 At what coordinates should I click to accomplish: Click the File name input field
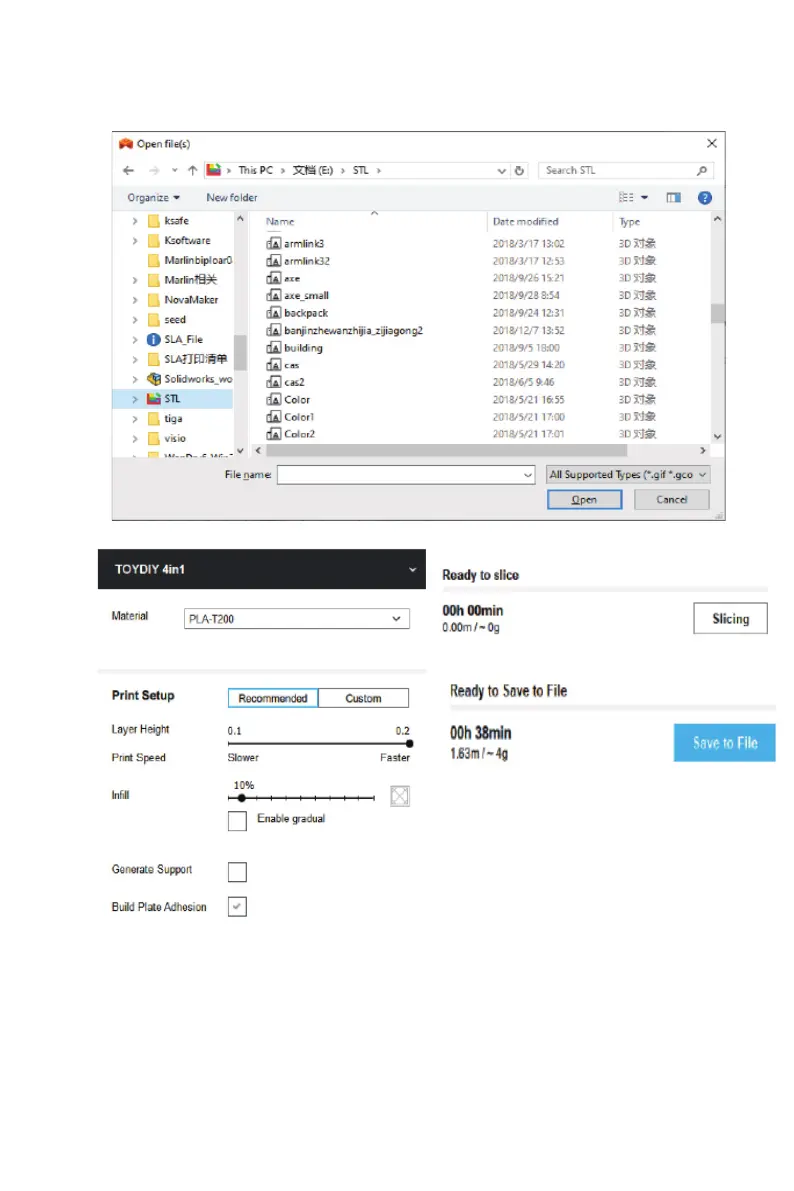406,475
